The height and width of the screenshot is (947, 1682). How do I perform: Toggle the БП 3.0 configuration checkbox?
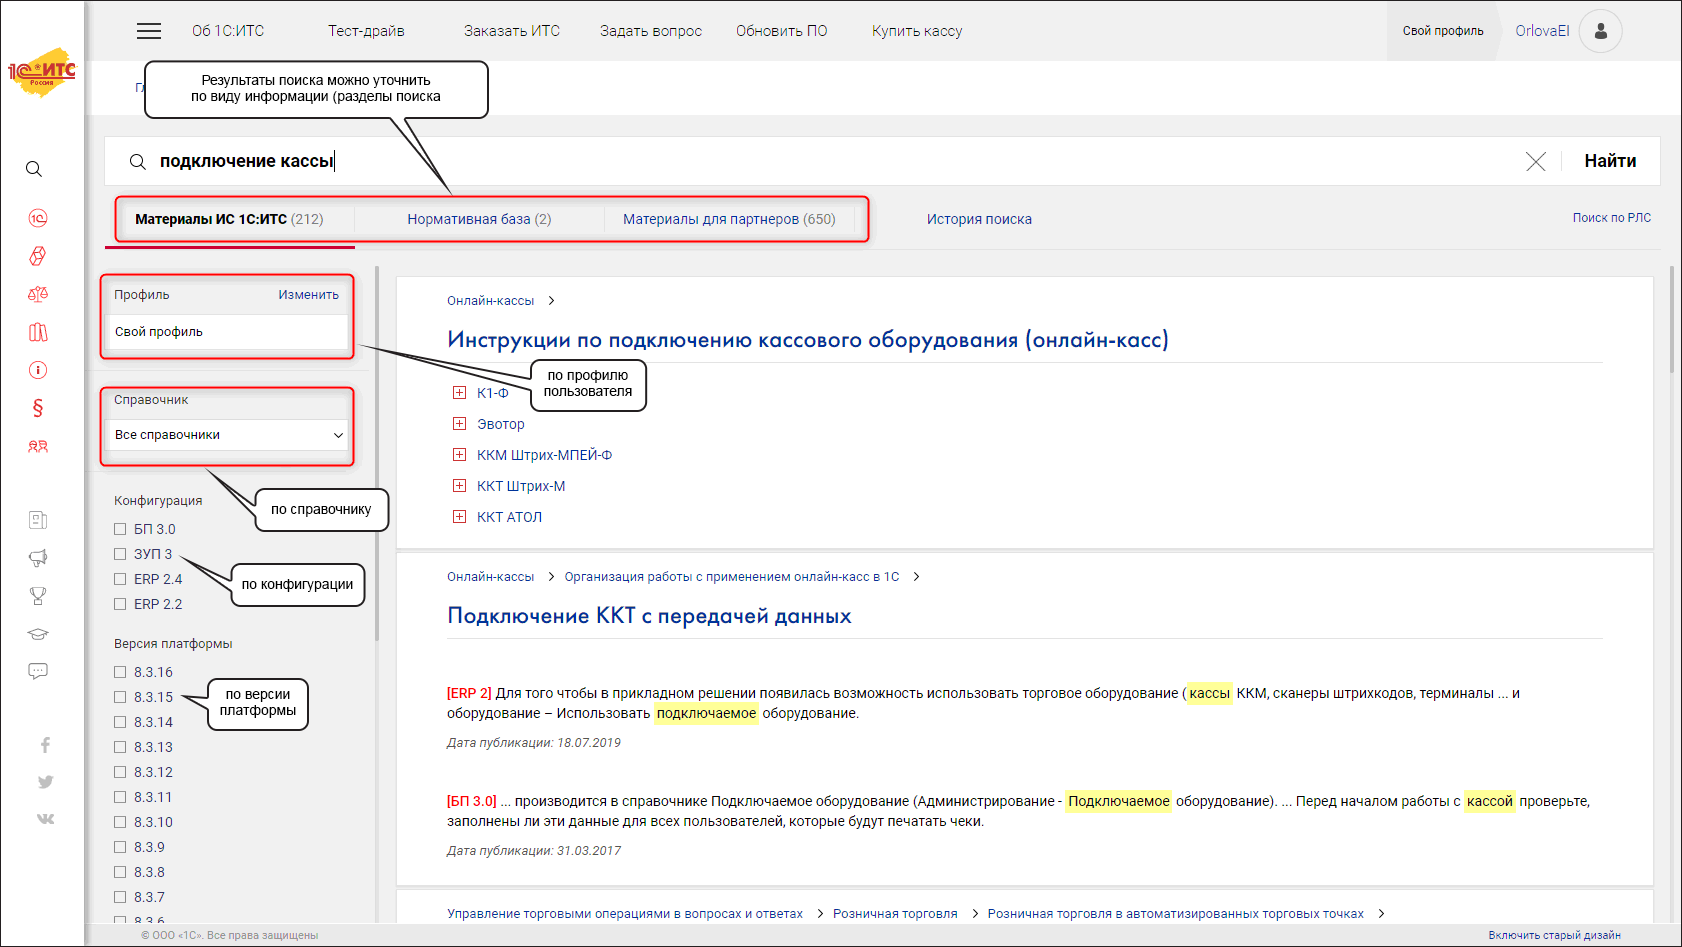click(120, 529)
